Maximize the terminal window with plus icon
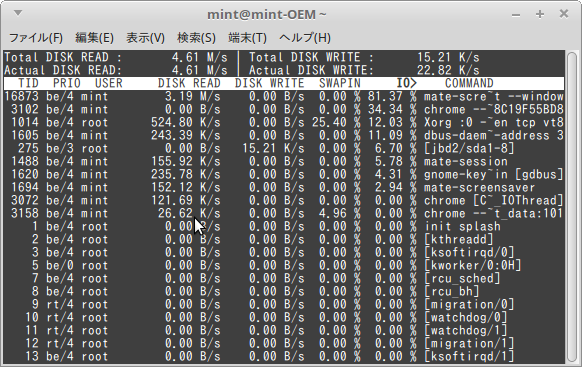582x367 pixels. pos(540,14)
